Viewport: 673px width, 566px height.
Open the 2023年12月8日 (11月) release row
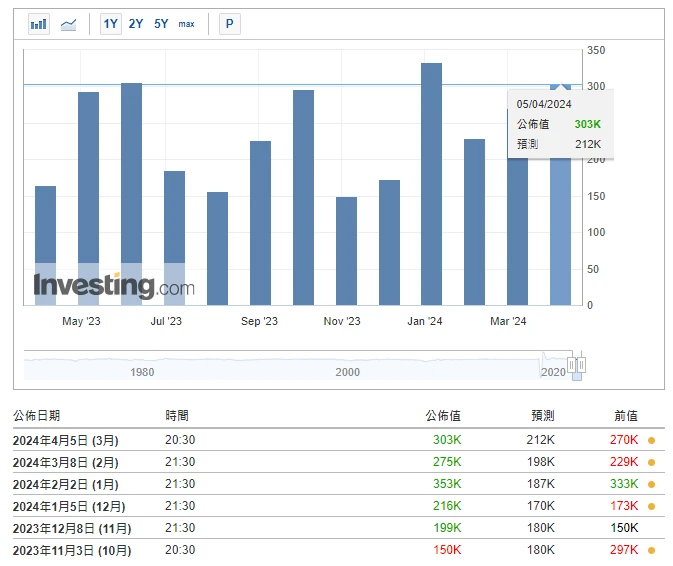[x=71, y=528]
